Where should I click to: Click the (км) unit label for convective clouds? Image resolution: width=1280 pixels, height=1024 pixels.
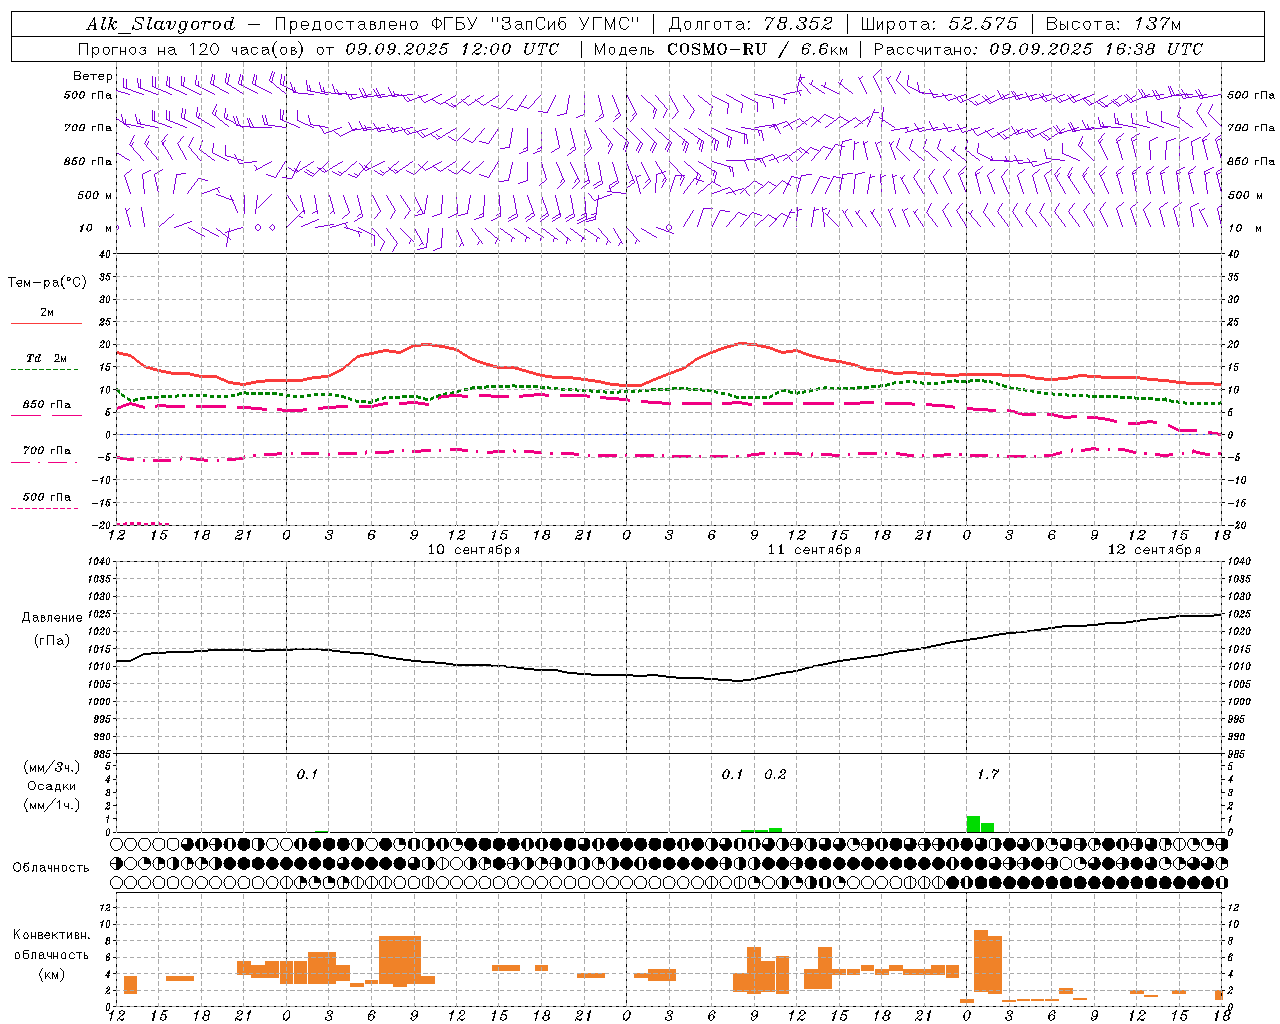[x=51, y=974]
